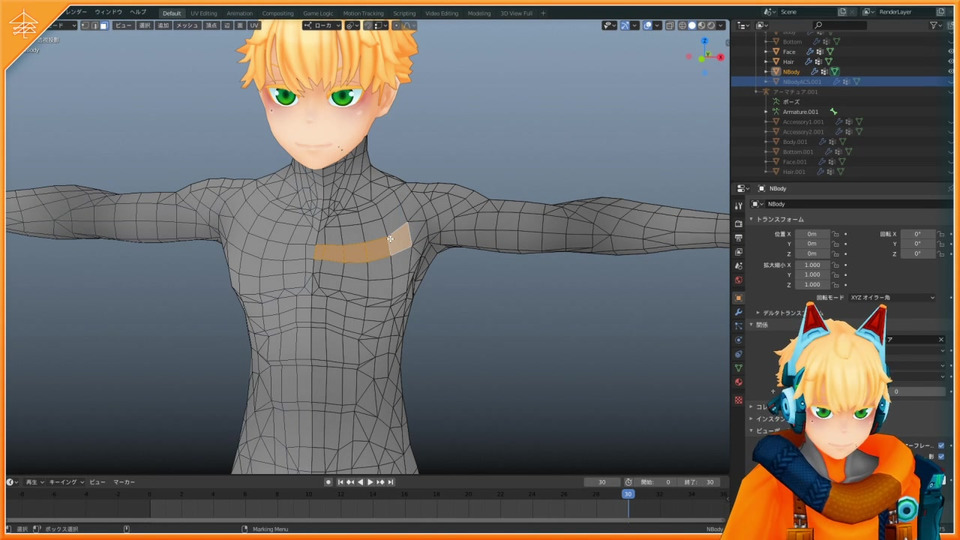Click new scene button beside Scene field
Screen dimensions: 960x540
[x=842, y=12]
